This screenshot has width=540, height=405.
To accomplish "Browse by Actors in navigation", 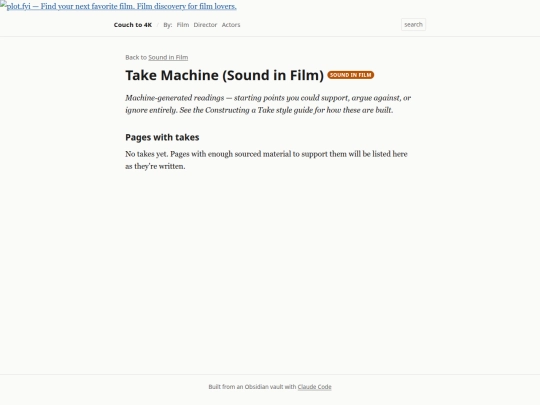I will (231, 25).
